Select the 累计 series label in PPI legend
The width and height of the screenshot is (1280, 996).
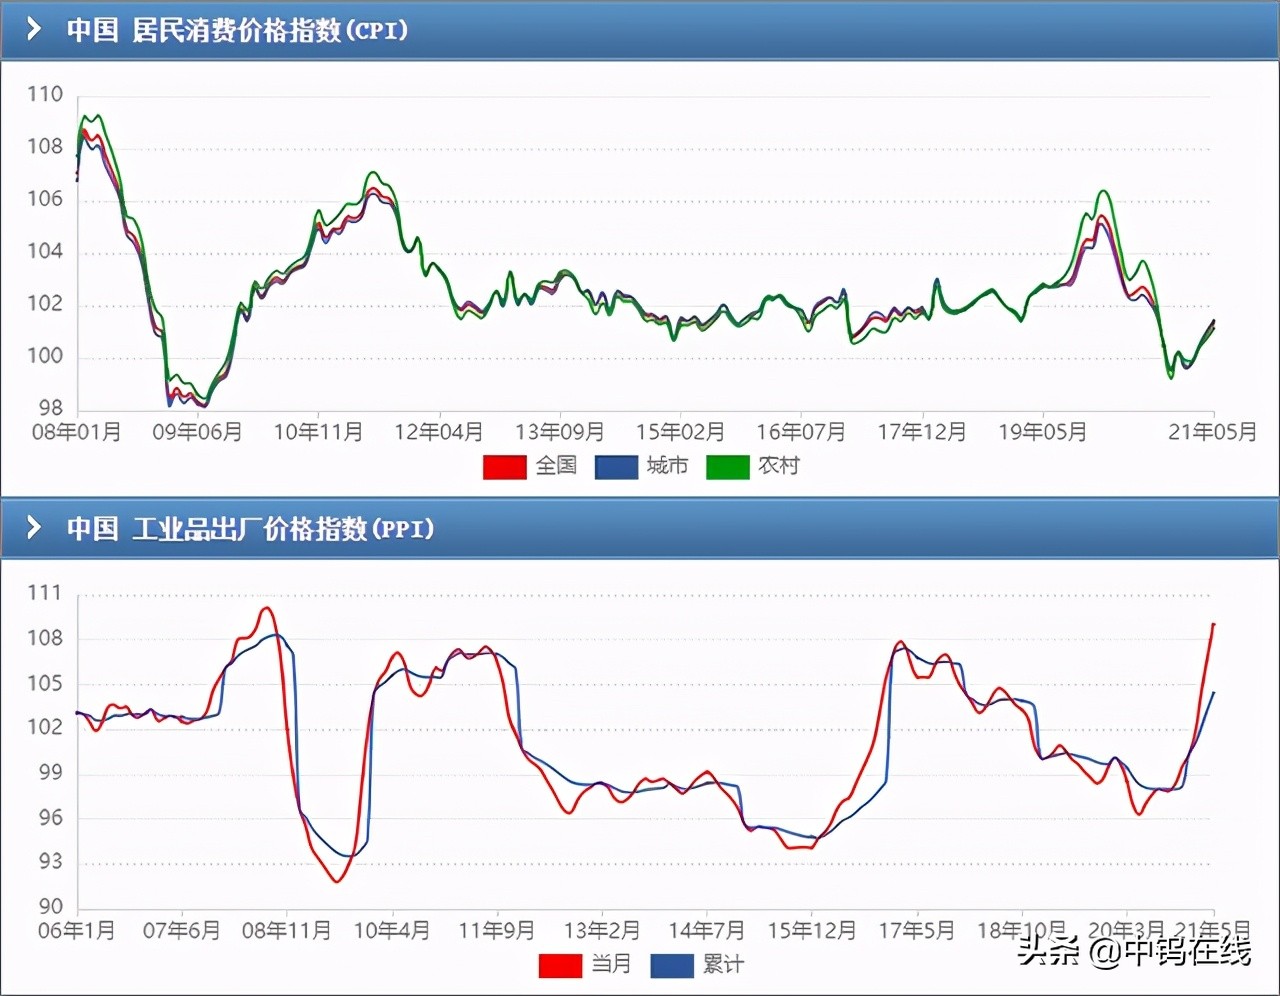click(723, 964)
